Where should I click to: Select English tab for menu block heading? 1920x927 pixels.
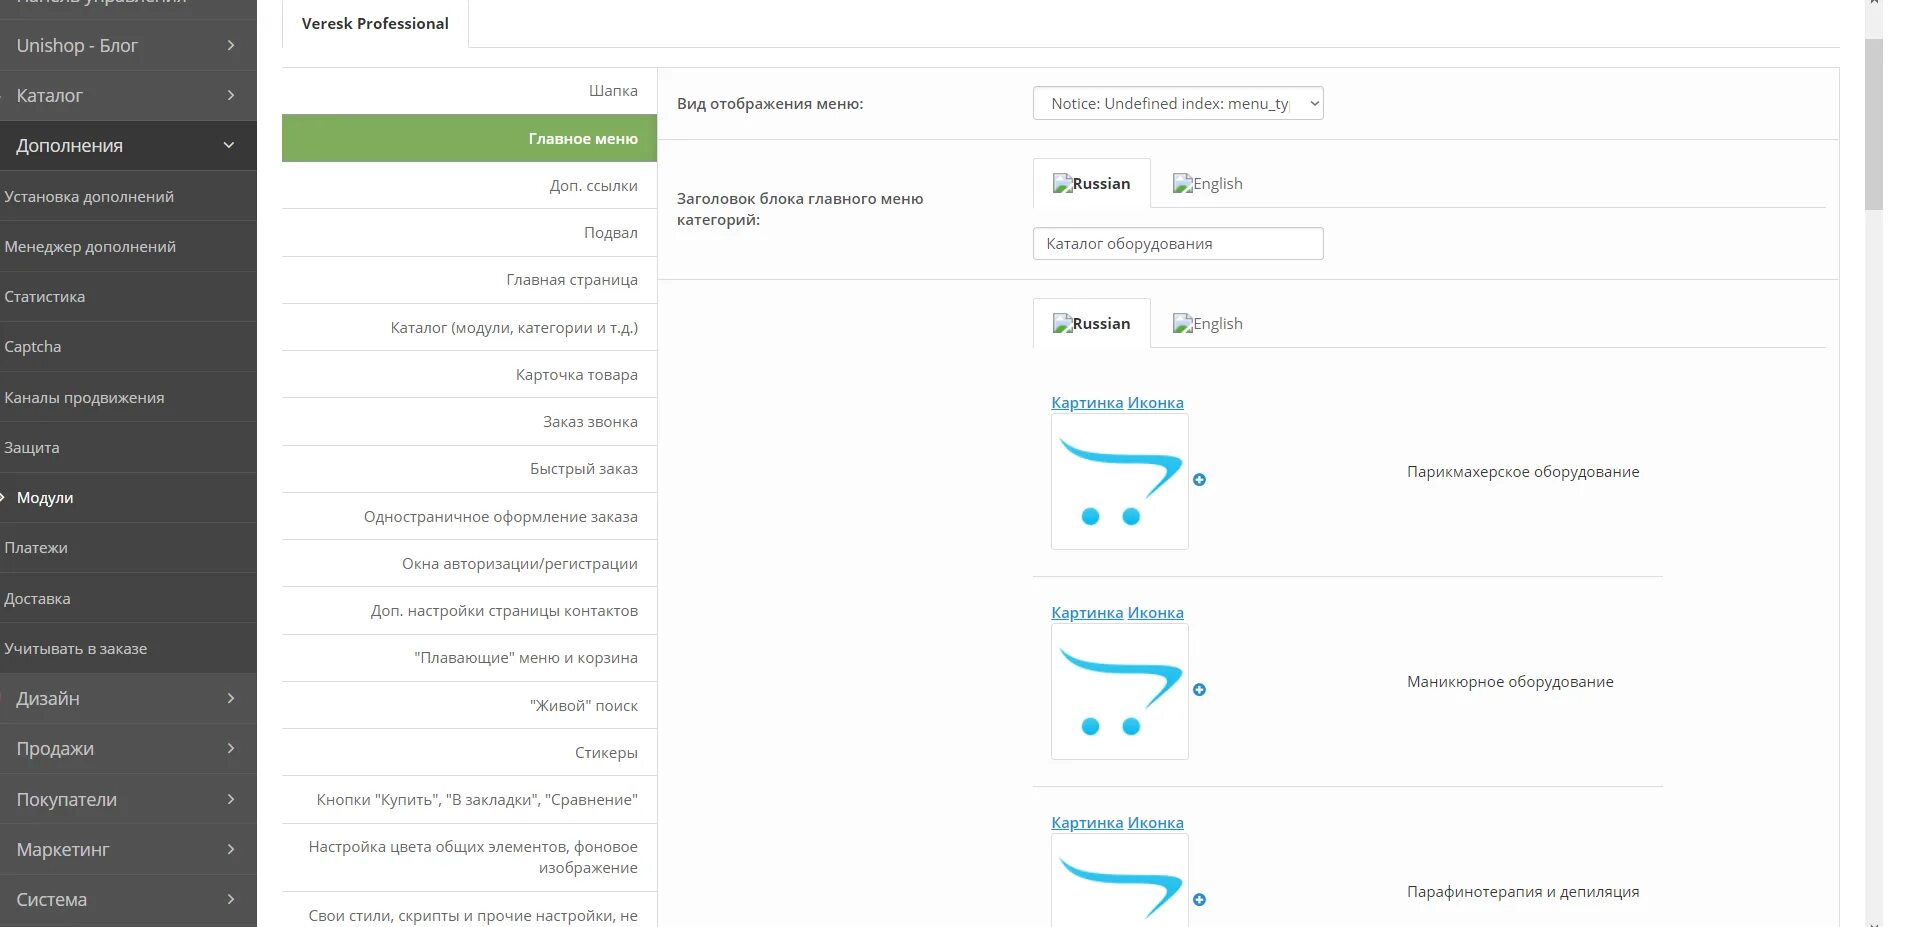(x=1207, y=183)
